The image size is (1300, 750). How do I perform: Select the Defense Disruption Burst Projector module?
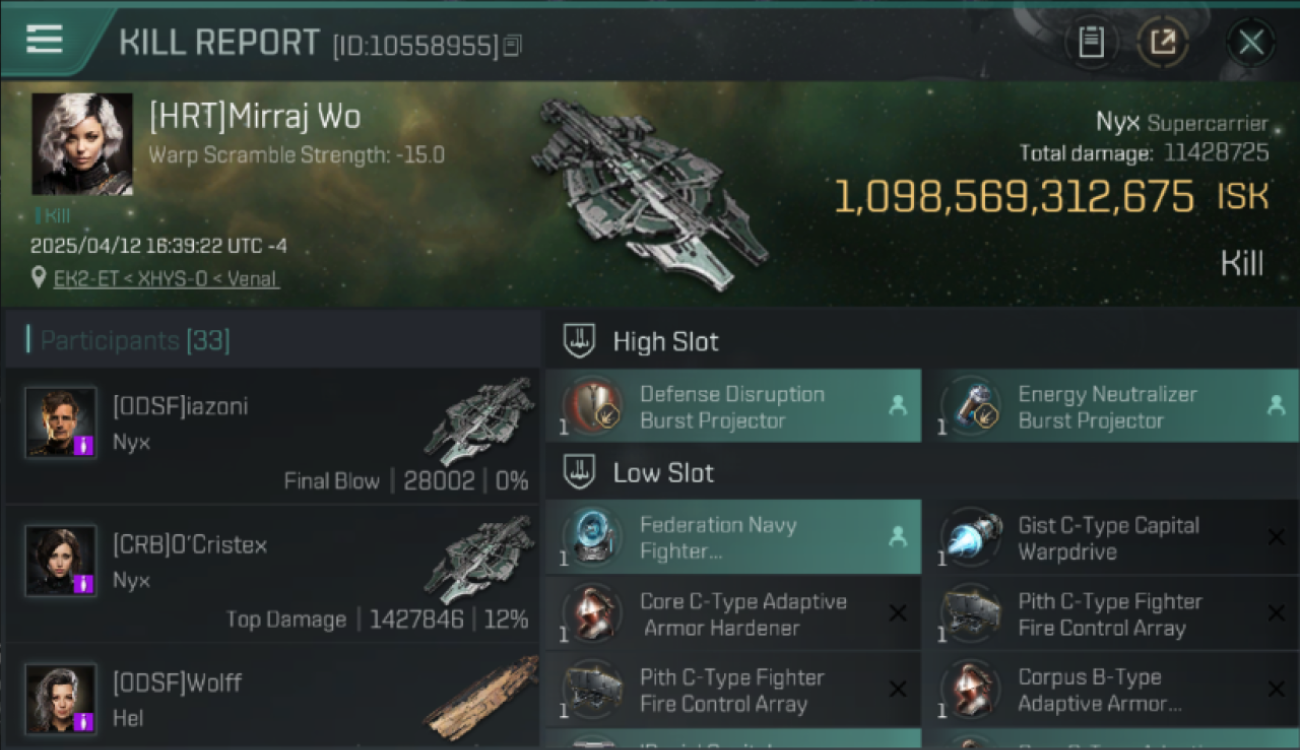[x=733, y=407]
